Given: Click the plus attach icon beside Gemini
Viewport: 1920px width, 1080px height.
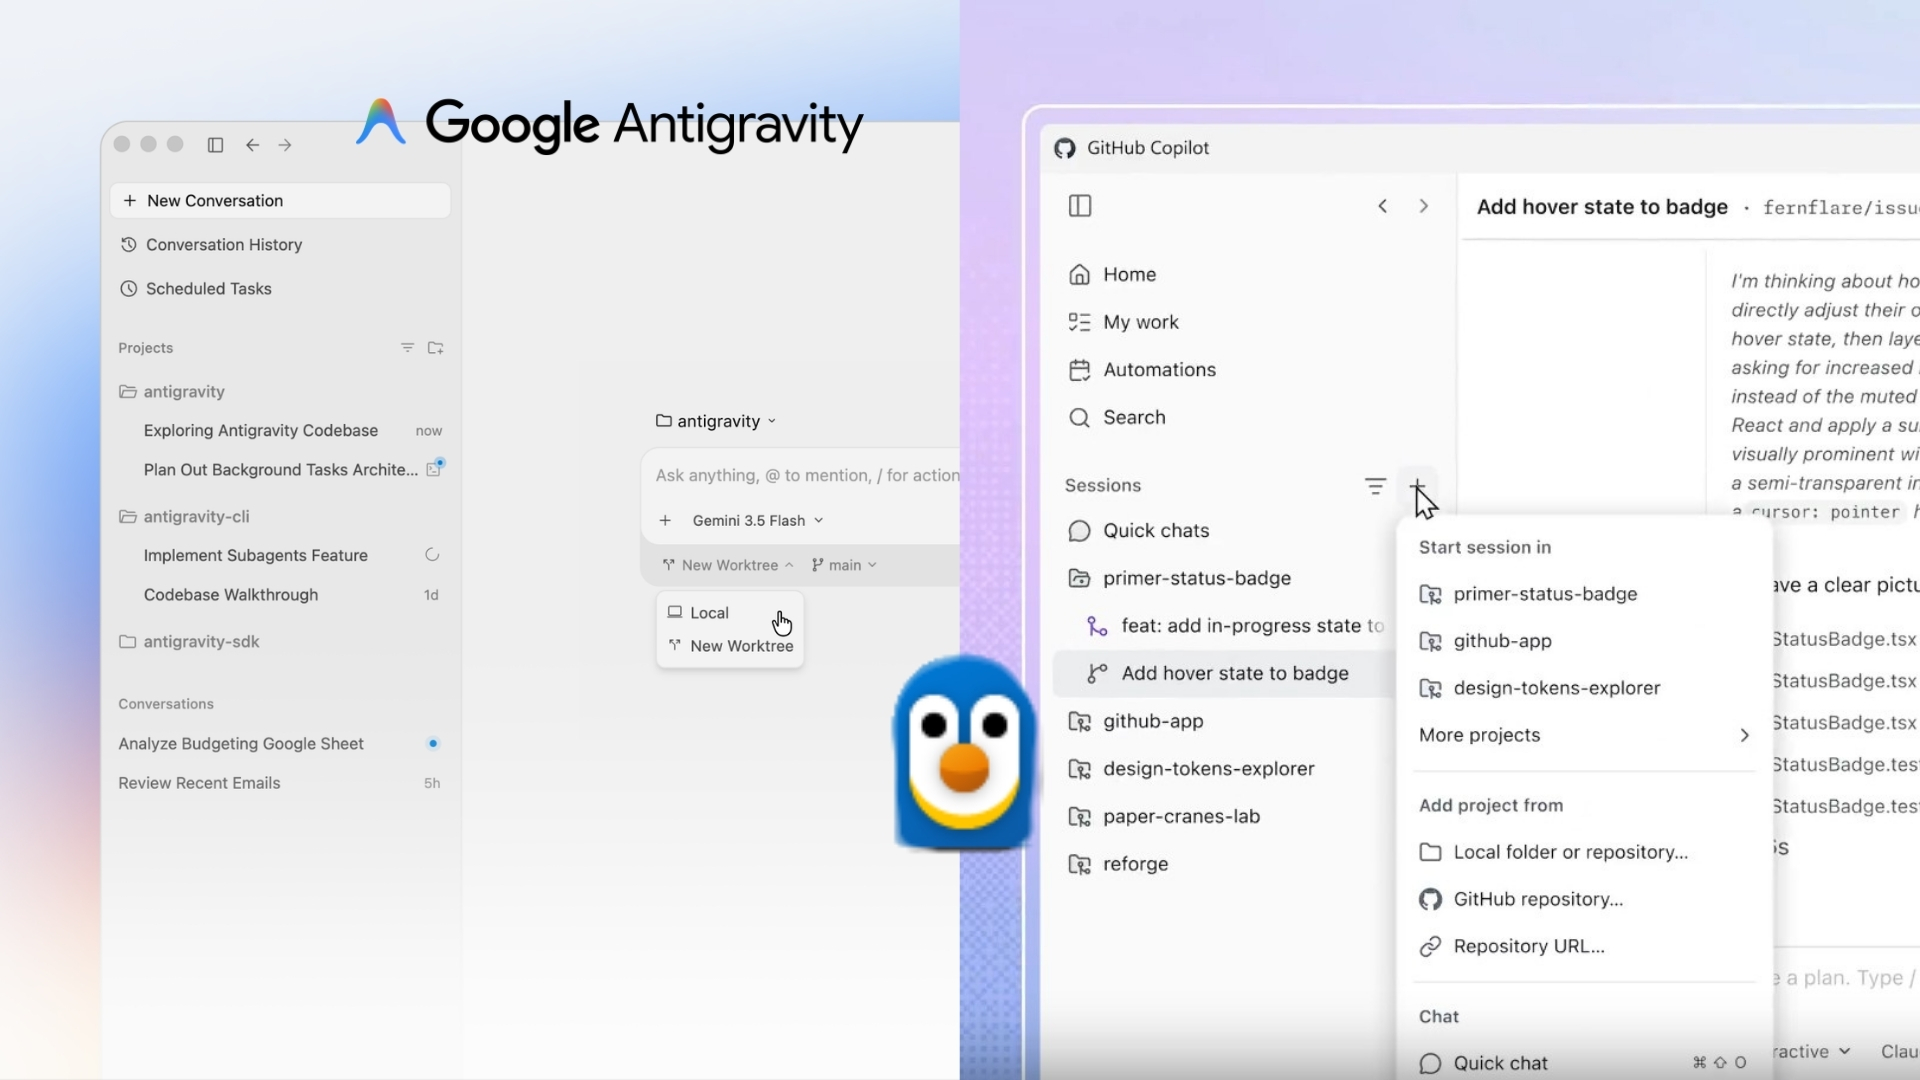Looking at the screenshot, I should click(665, 520).
